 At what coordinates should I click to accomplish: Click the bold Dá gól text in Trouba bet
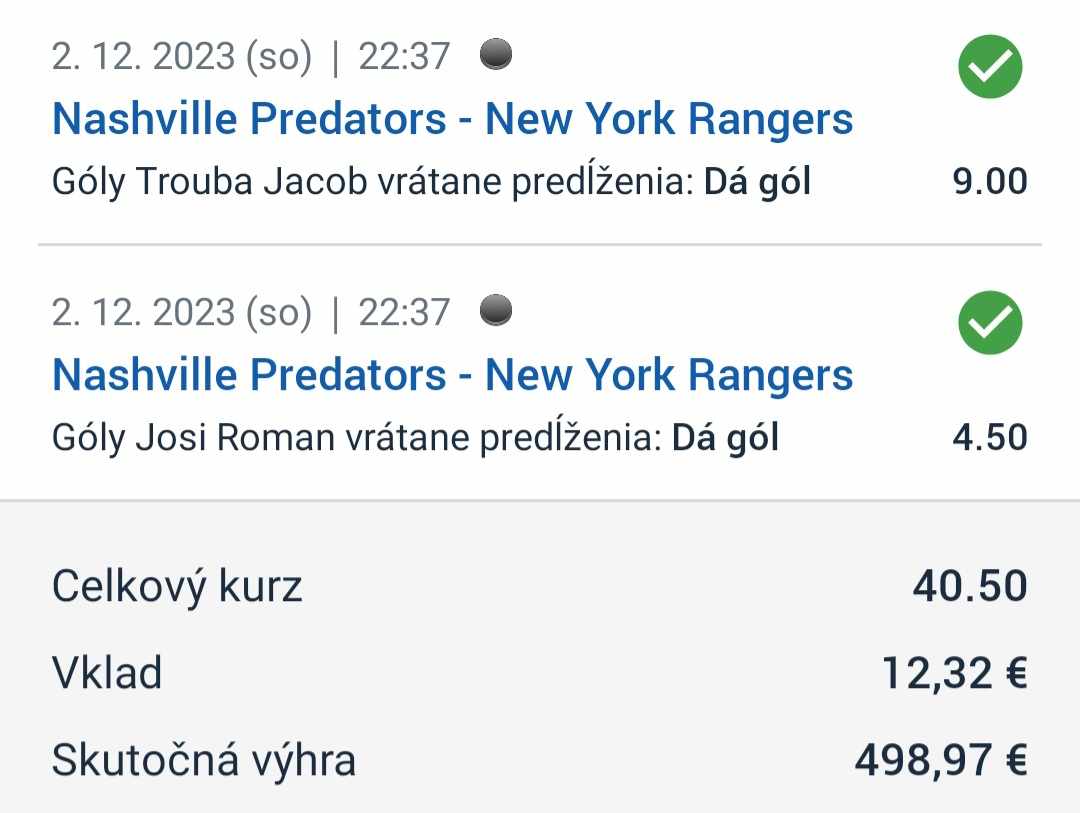(757, 182)
